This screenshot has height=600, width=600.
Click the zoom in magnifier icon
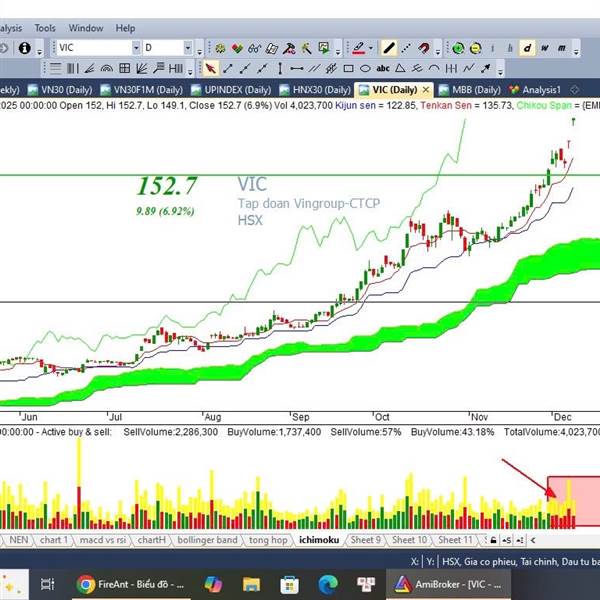(458, 48)
